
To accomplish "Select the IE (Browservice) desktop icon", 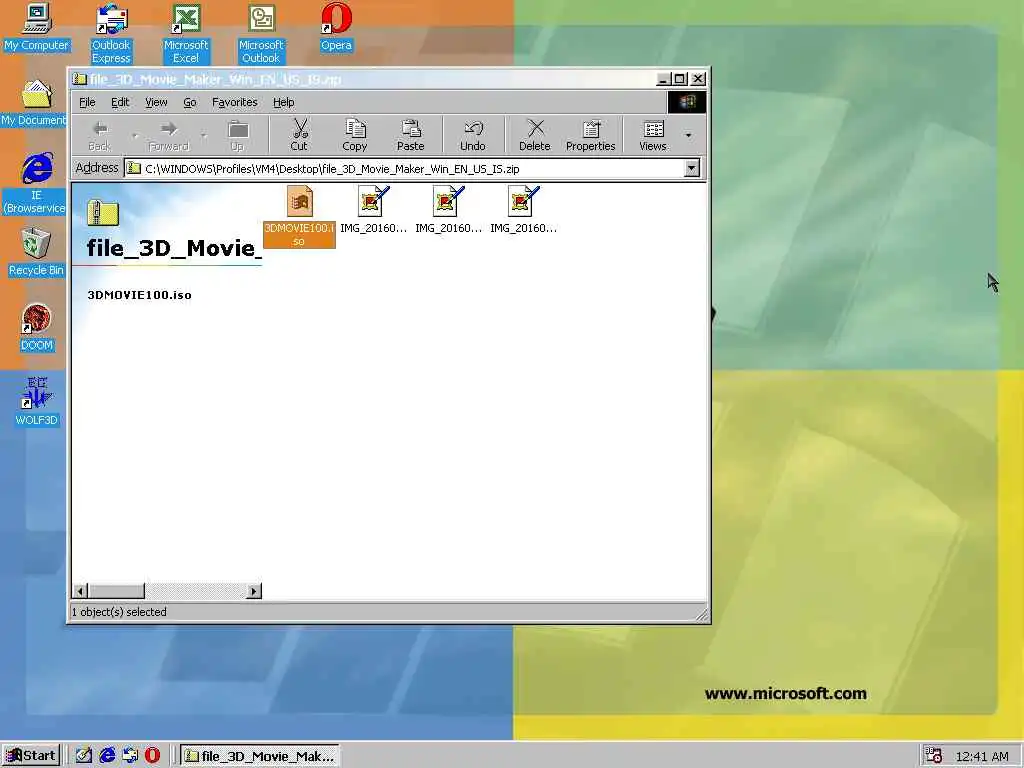I will [x=36, y=184].
